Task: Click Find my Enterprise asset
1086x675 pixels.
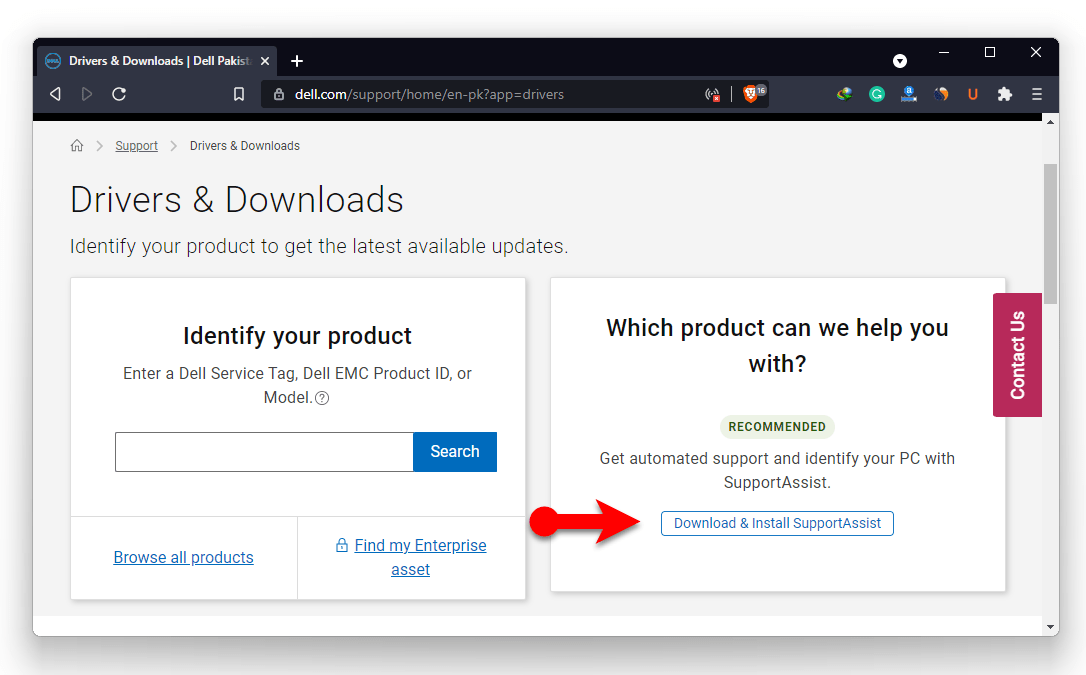Action: pyautogui.click(x=418, y=545)
